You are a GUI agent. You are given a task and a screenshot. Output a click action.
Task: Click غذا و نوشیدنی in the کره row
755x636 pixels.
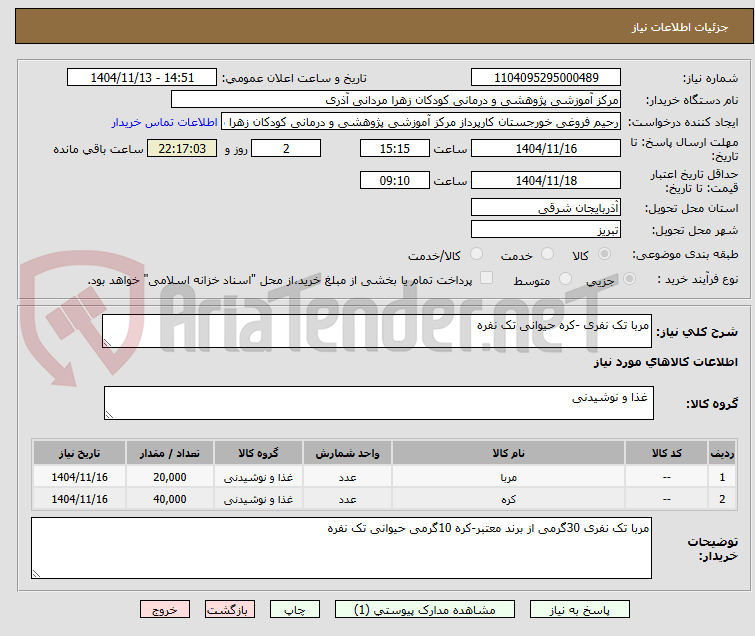pos(259,499)
